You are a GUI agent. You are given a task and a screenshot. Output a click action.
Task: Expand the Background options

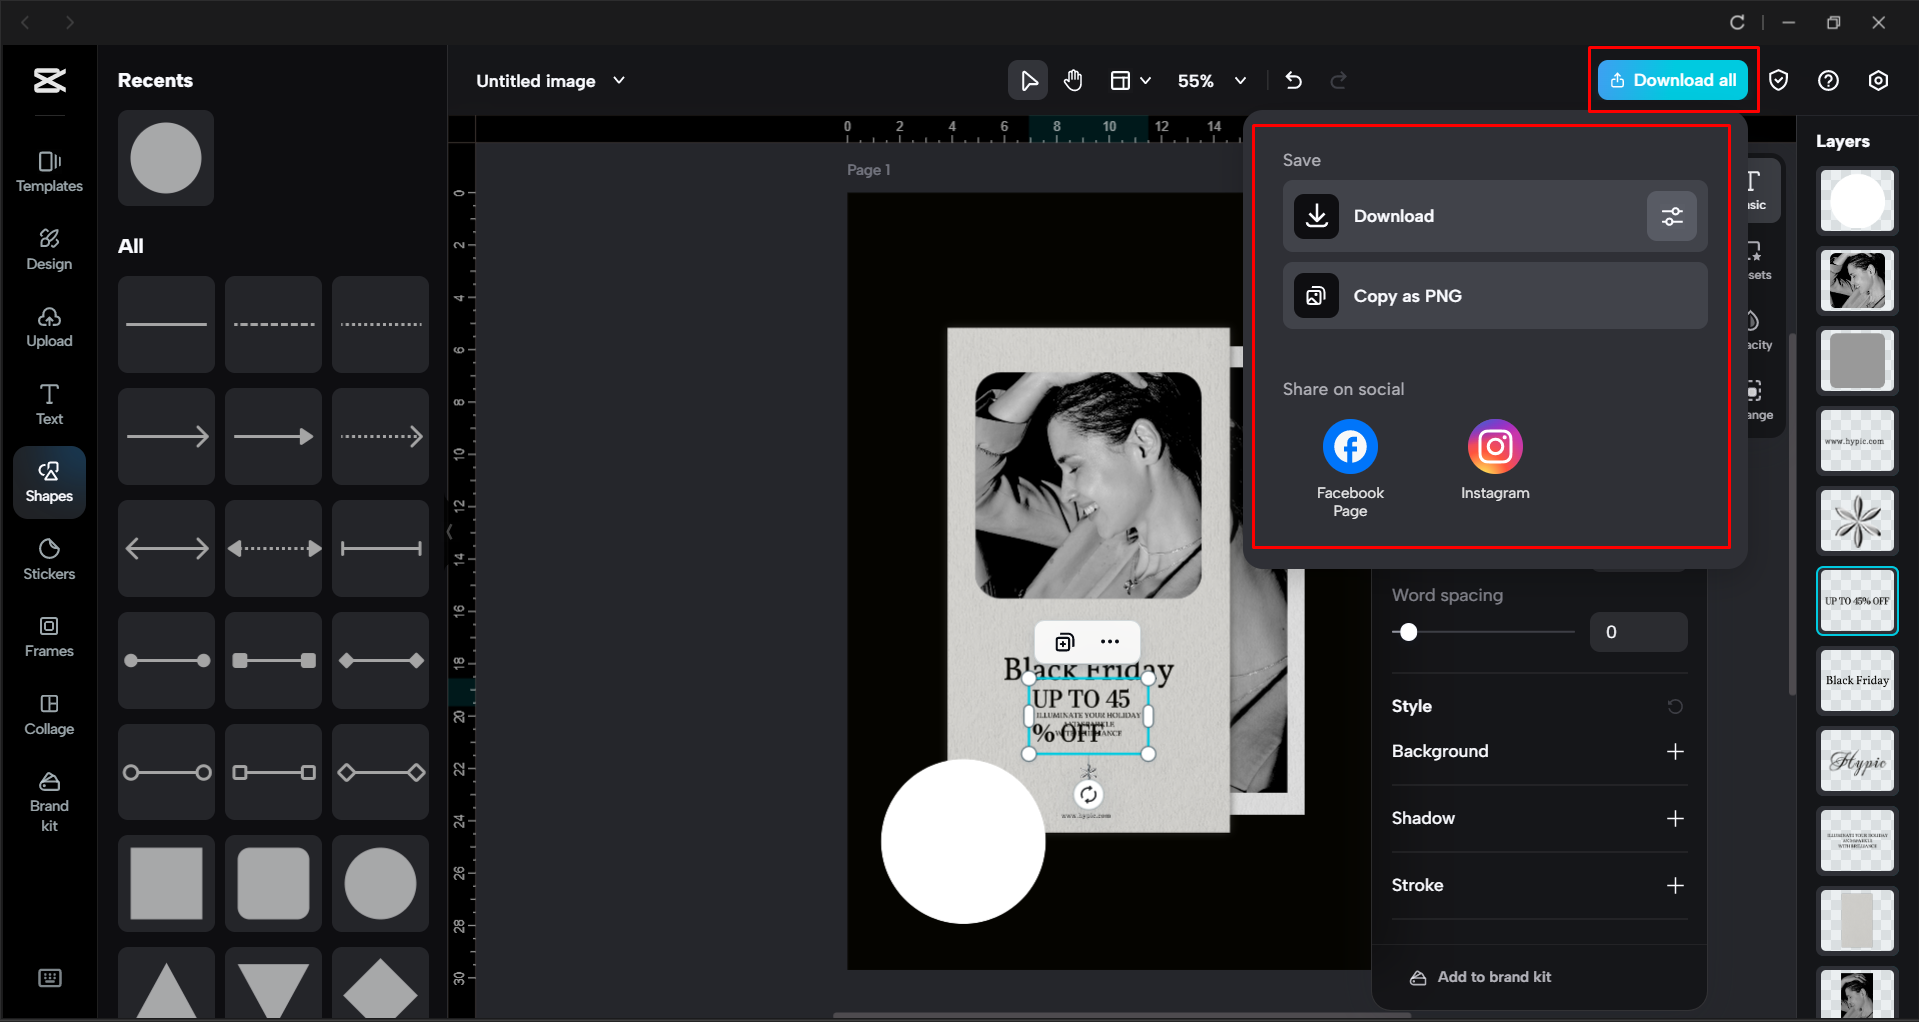1676,751
